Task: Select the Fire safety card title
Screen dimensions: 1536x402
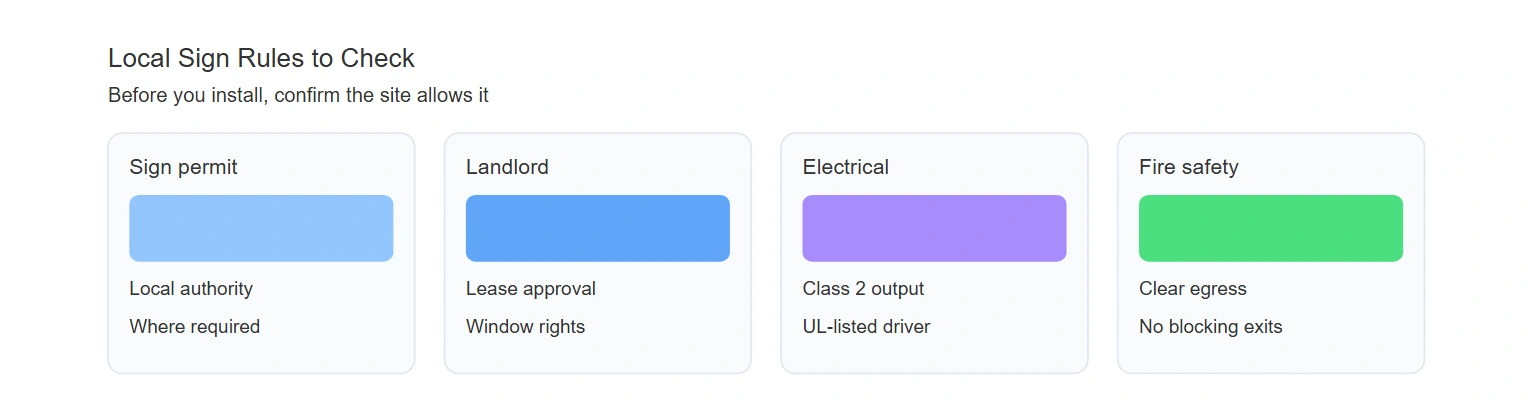Action: click(1189, 167)
